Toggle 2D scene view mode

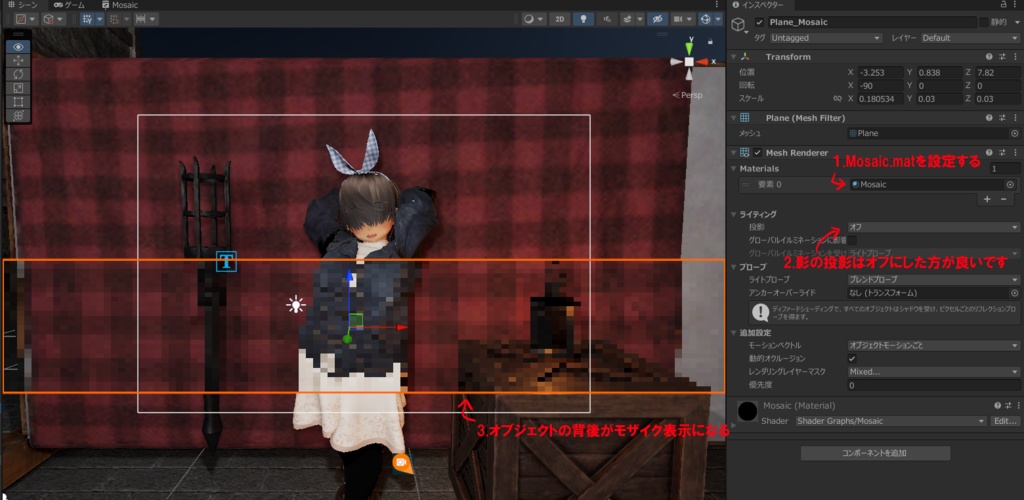click(559, 19)
